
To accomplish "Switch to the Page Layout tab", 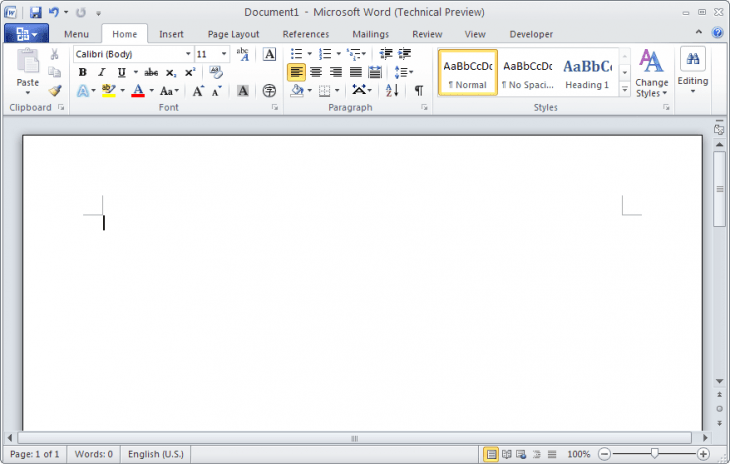I will [x=233, y=34].
